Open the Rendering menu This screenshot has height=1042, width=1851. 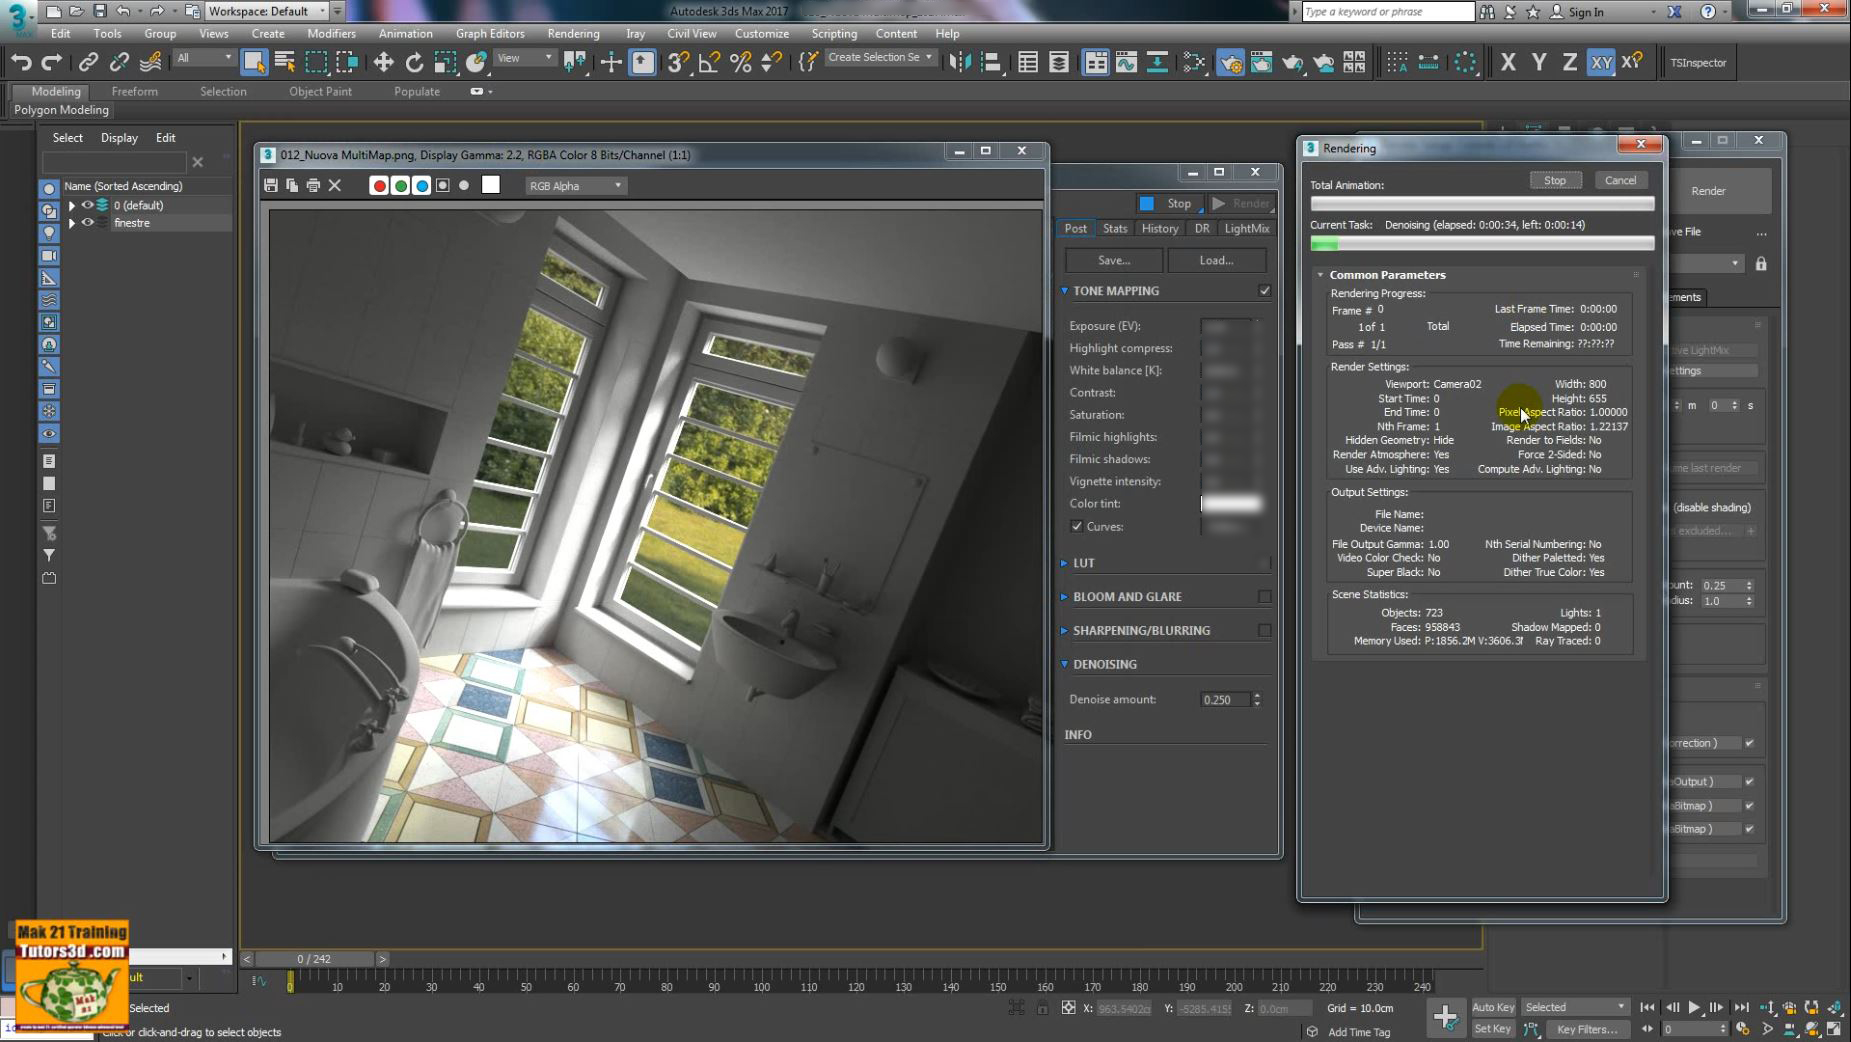(x=573, y=33)
